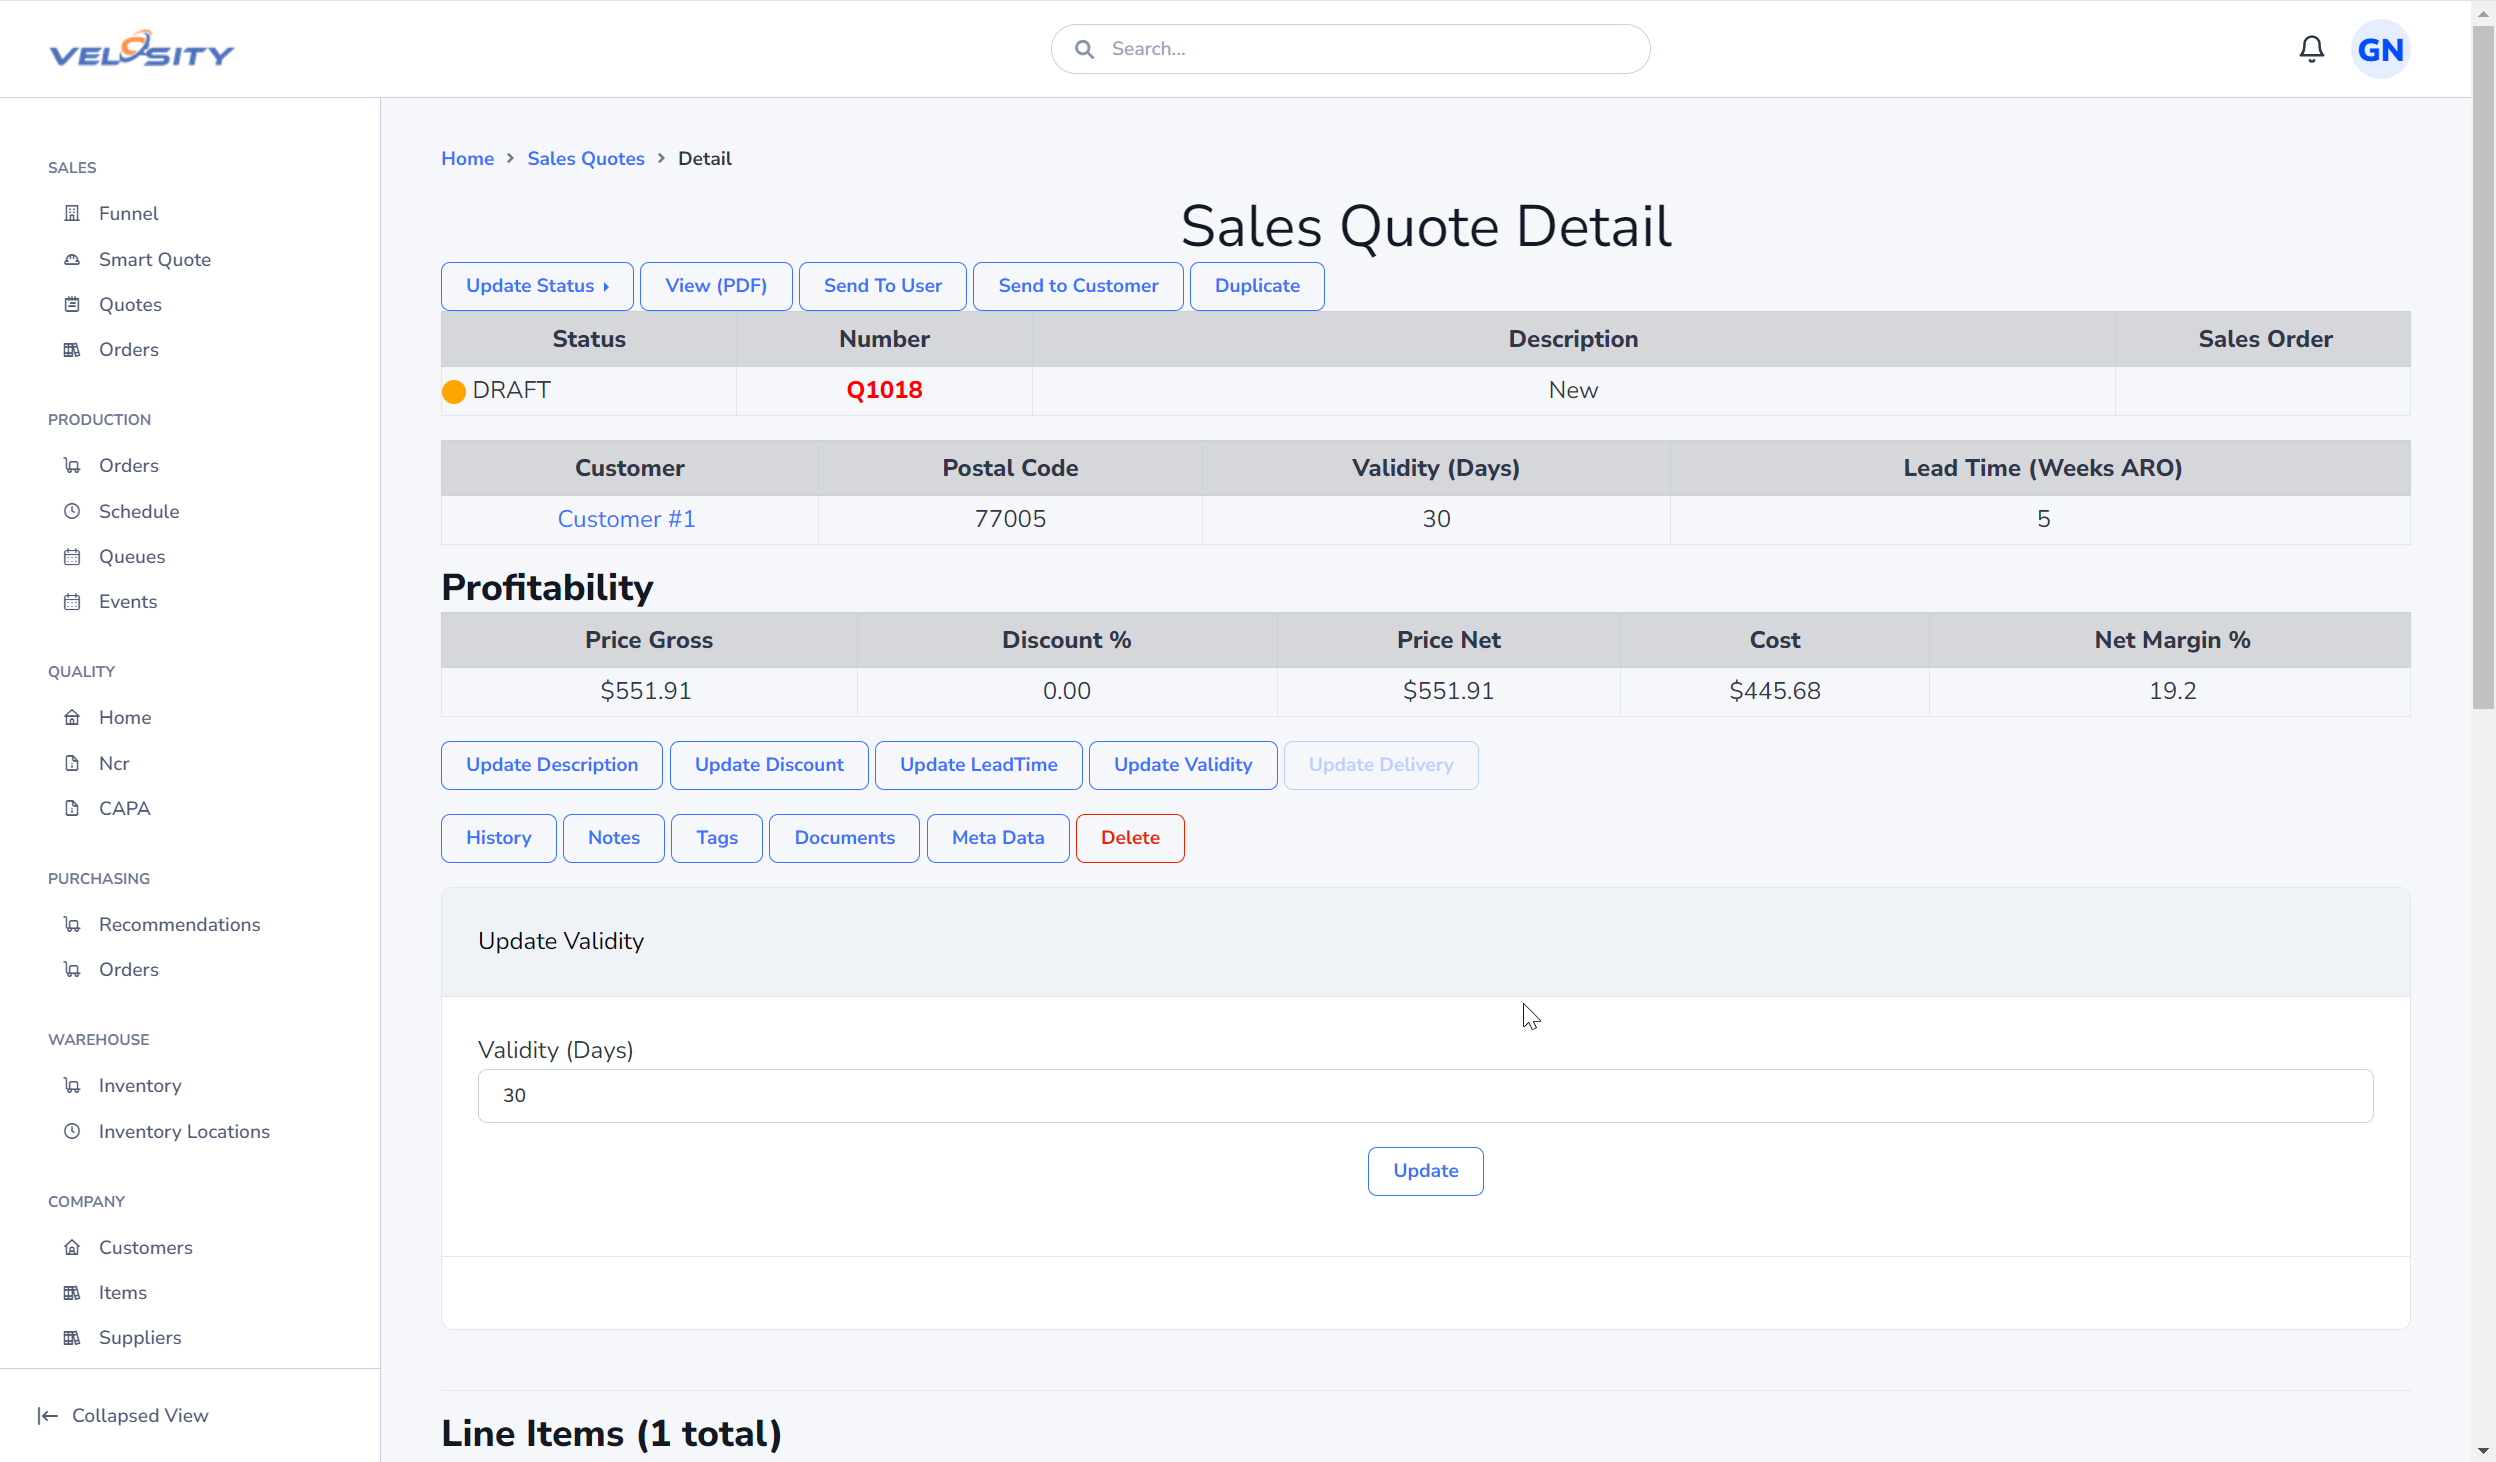This screenshot has width=2496, height=1462.
Task: Click the Net Margin value 19.2
Action: tap(2172, 691)
